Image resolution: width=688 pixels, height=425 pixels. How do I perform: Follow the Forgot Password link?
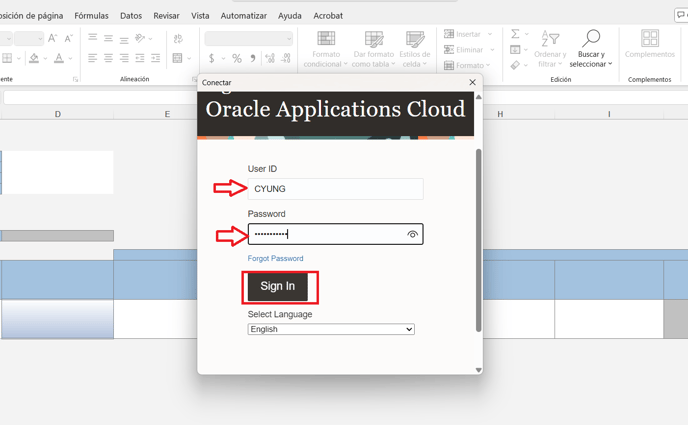tap(275, 258)
